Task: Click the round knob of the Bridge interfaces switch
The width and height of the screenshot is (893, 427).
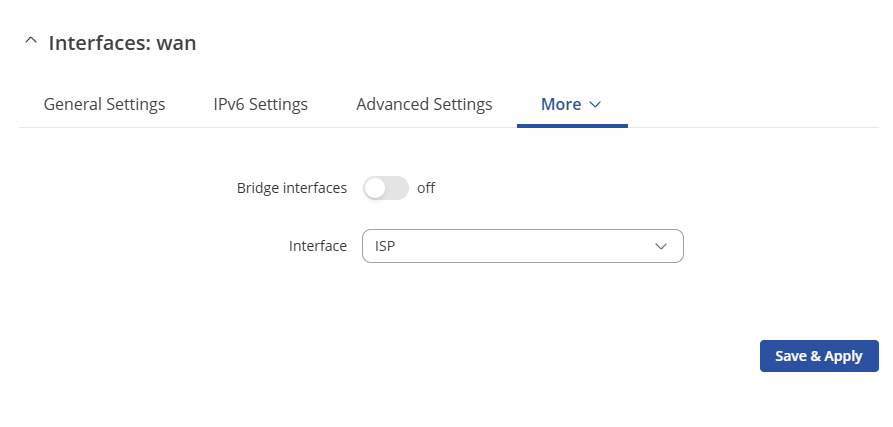Action: click(375, 188)
